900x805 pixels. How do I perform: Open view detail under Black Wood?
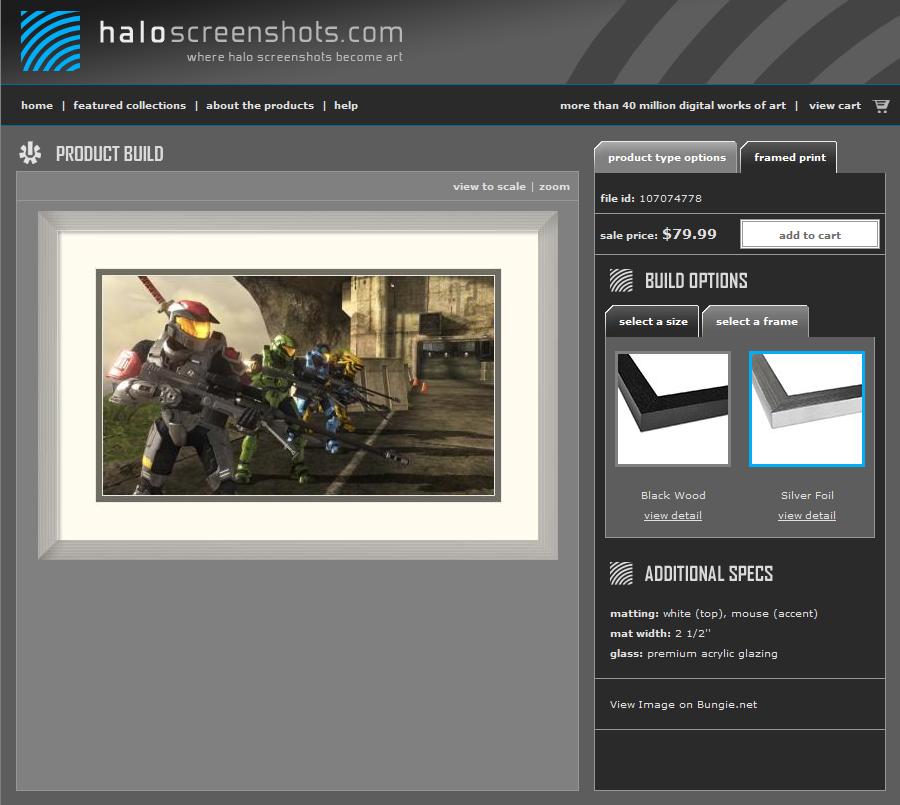(x=673, y=516)
